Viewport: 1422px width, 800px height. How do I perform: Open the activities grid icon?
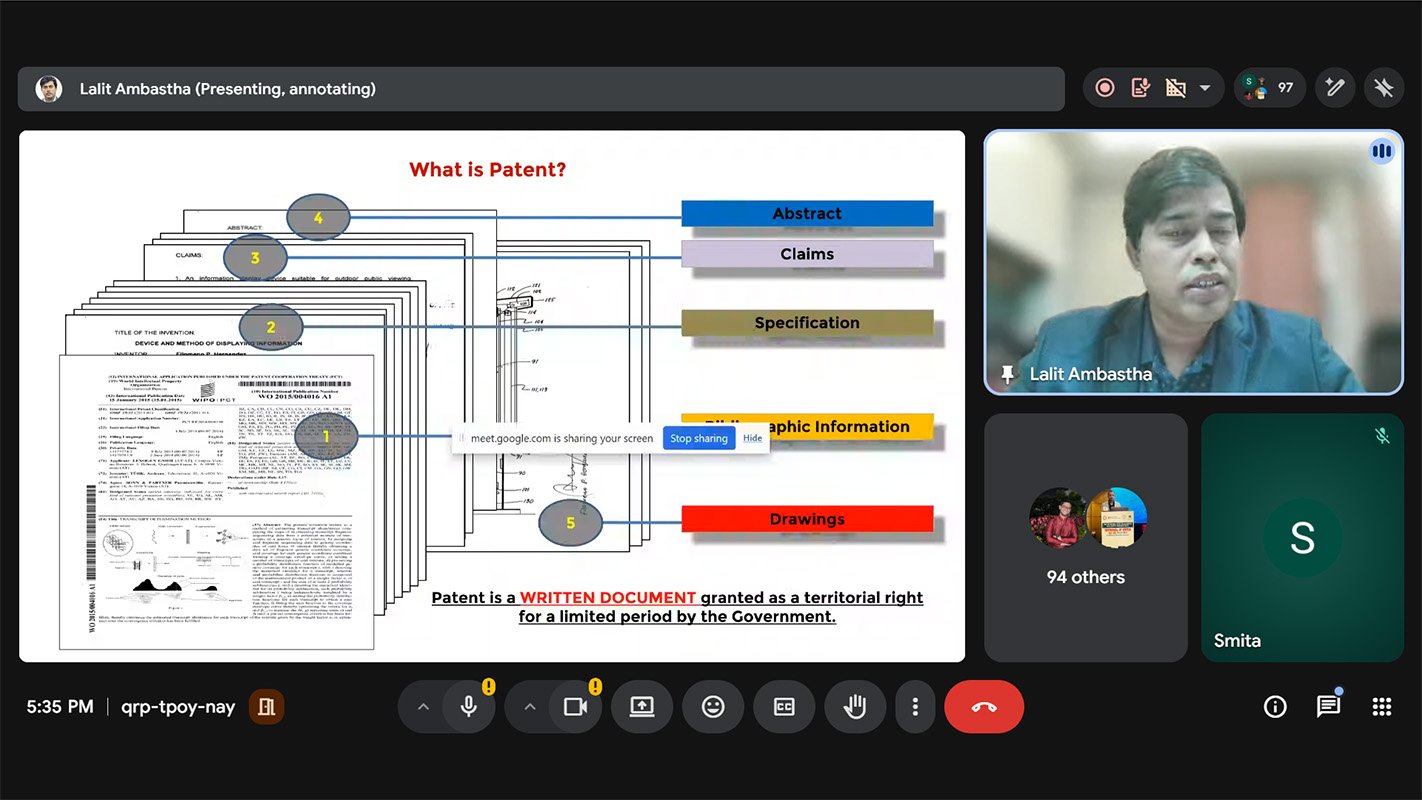1382,707
